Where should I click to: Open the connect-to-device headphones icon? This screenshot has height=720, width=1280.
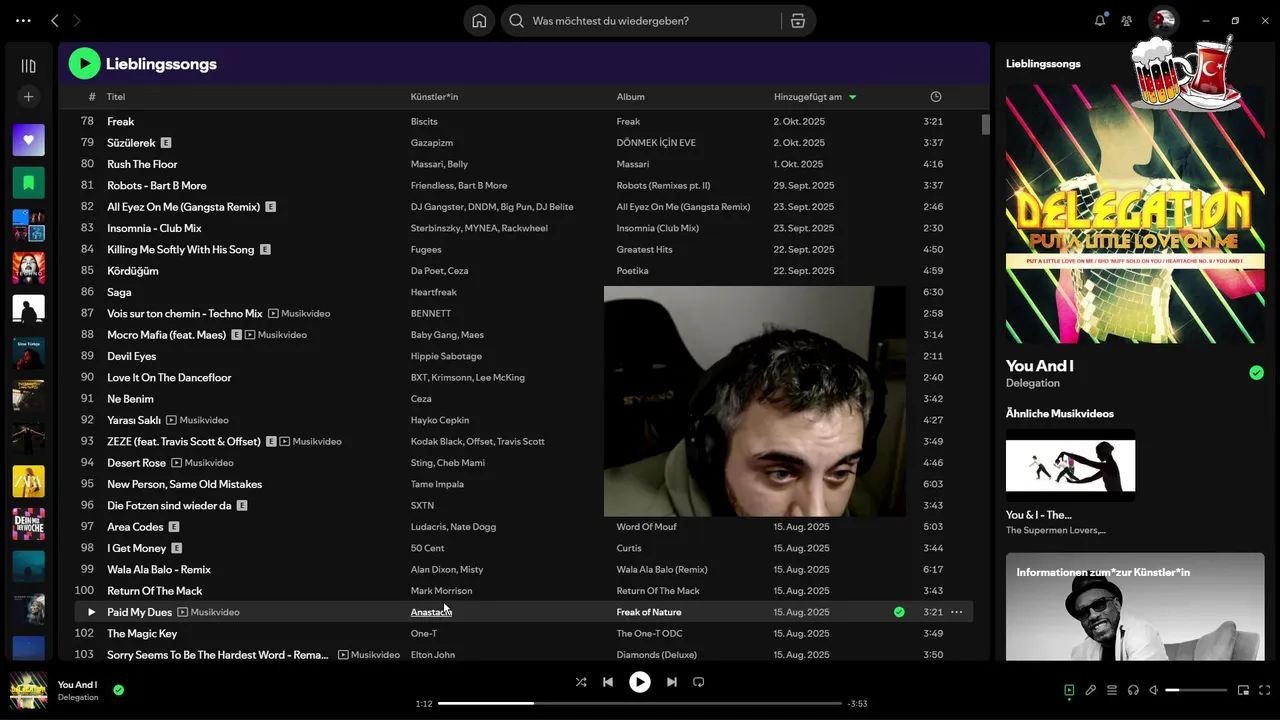[1133, 690]
